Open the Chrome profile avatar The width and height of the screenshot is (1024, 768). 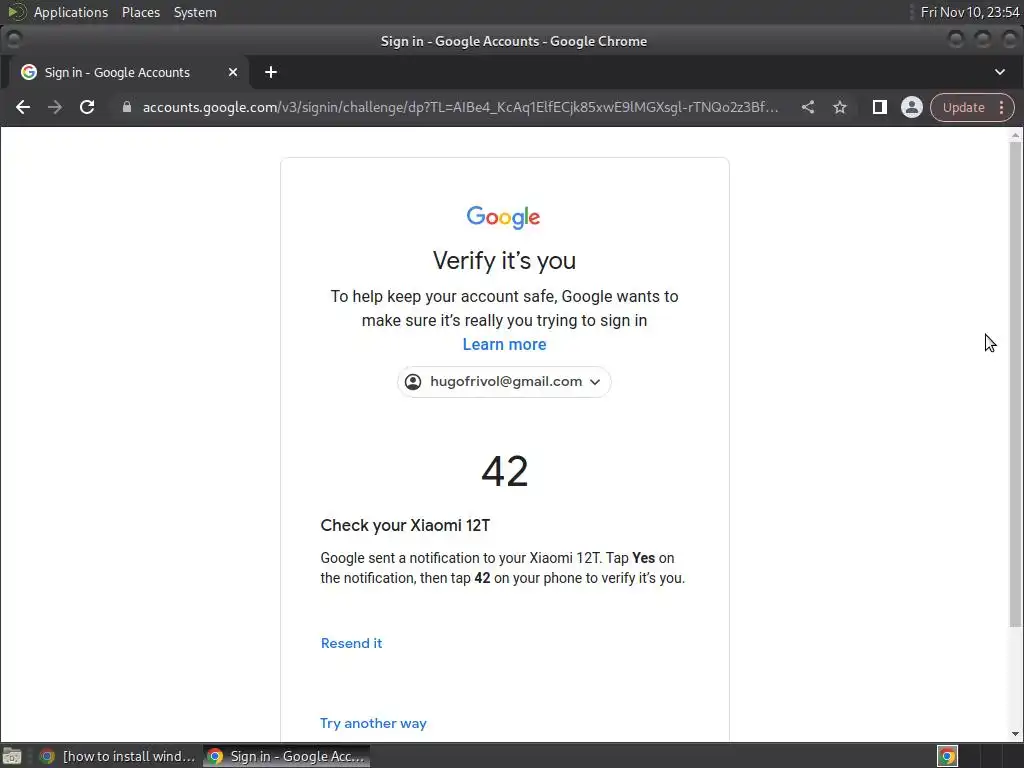pos(912,107)
